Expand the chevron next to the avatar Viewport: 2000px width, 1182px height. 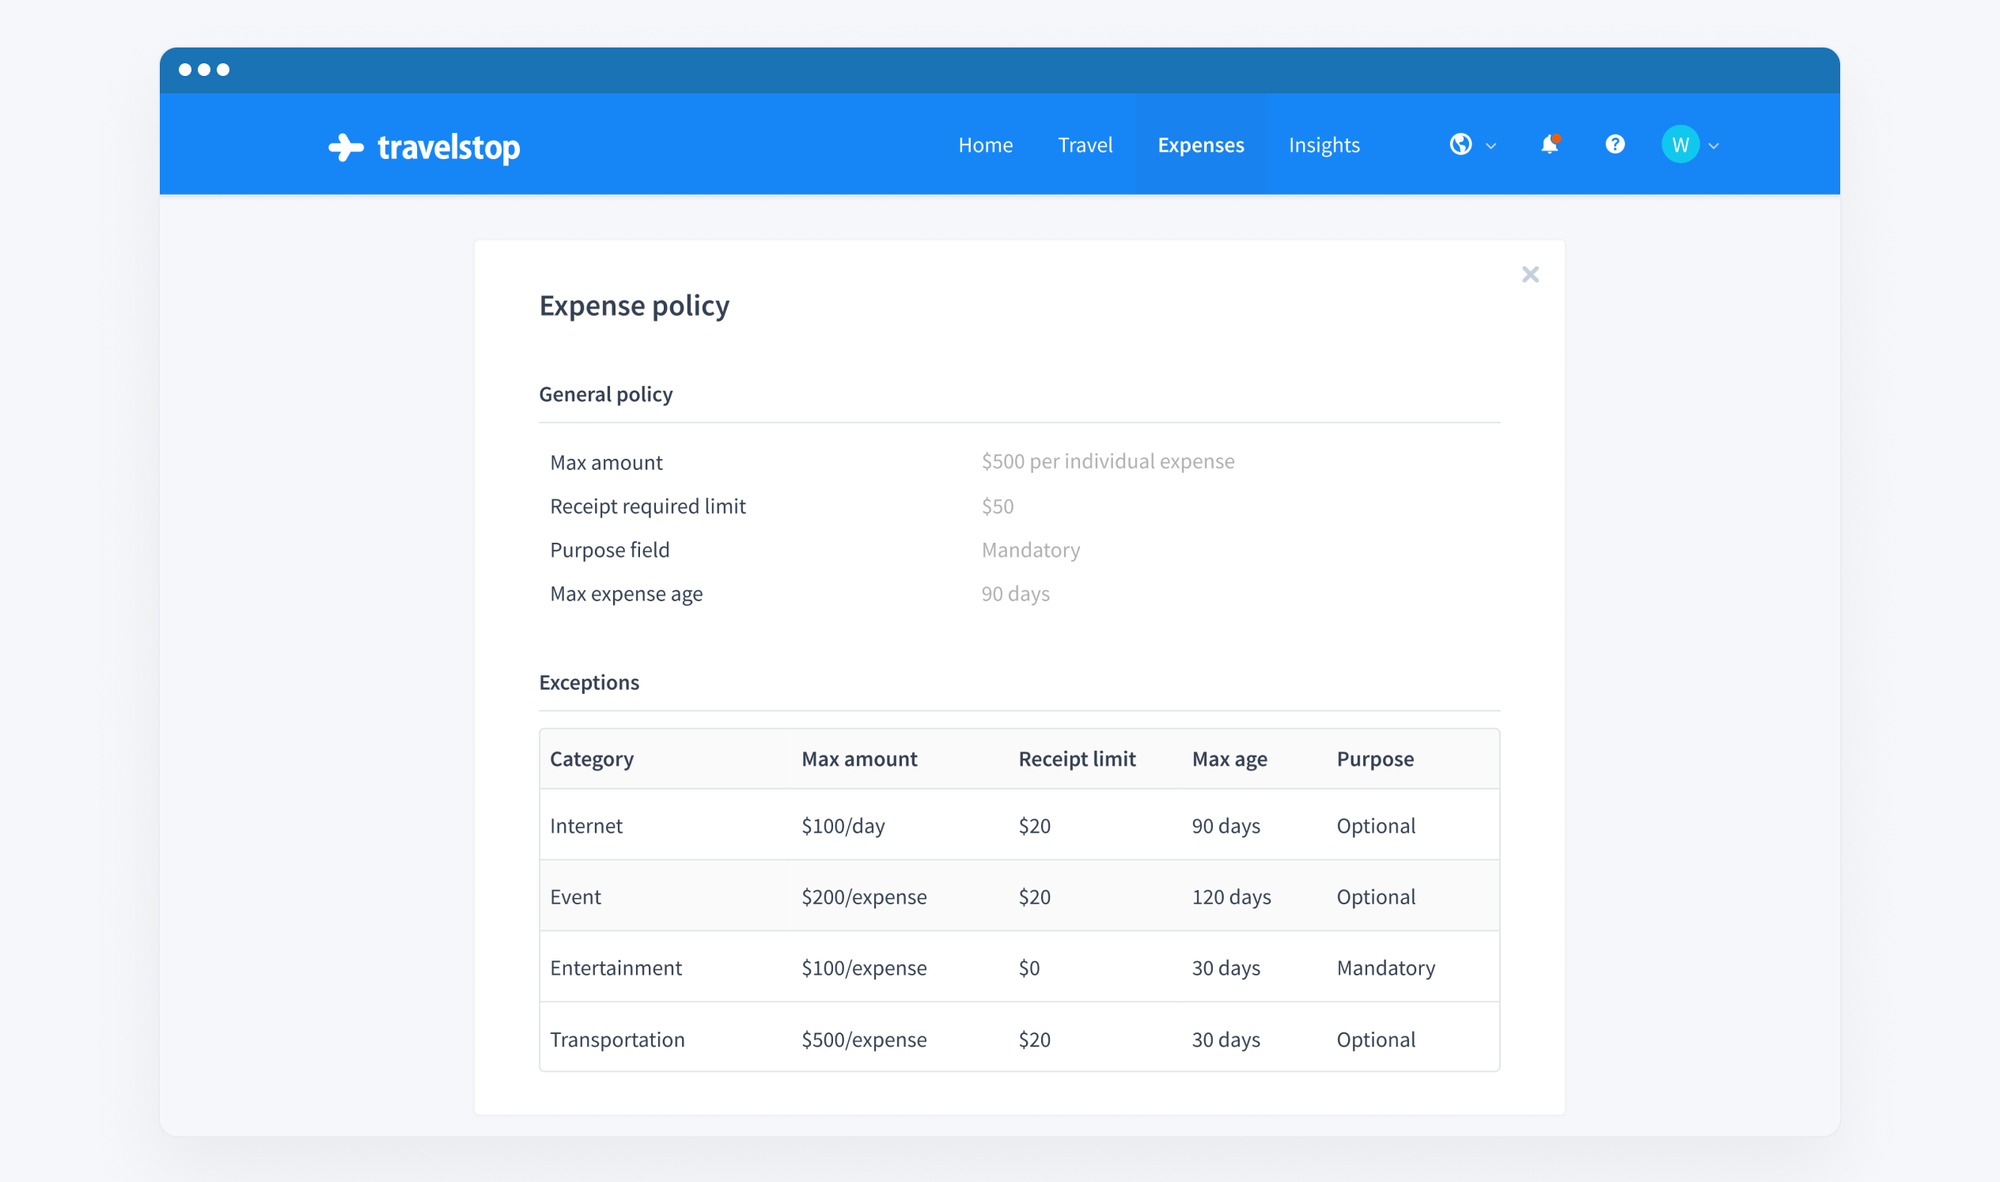point(1714,146)
